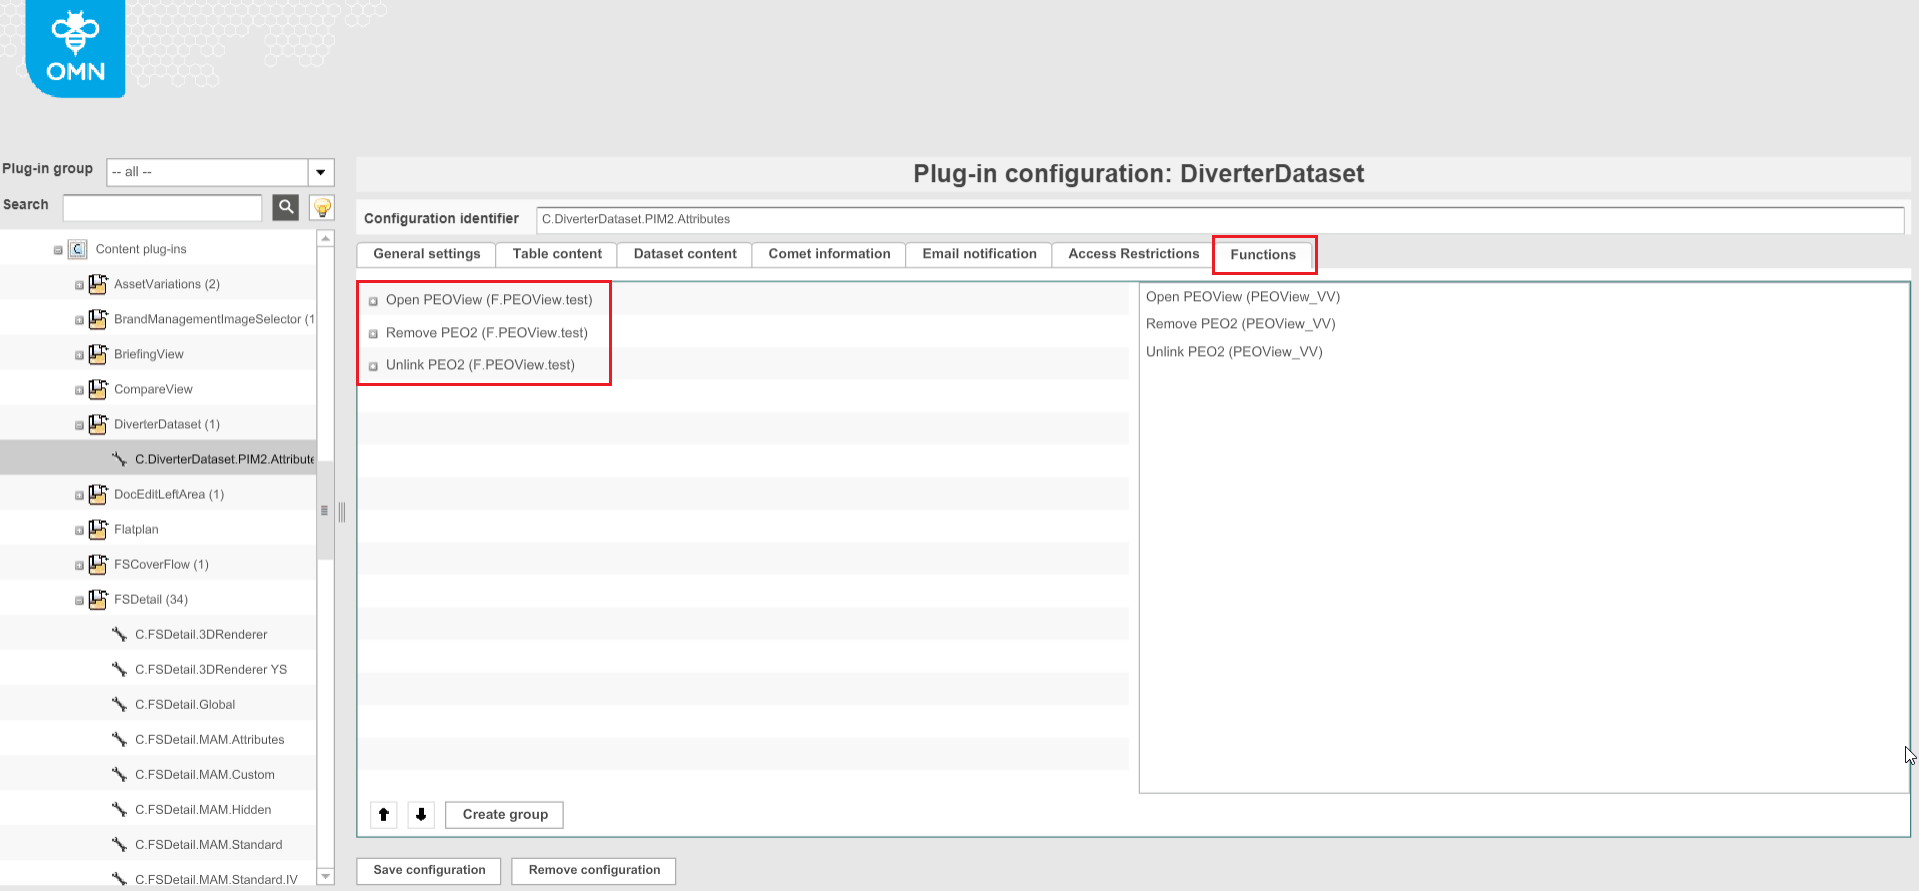Click Save configuration button
The height and width of the screenshot is (891, 1919).
[x=429, y=870]
